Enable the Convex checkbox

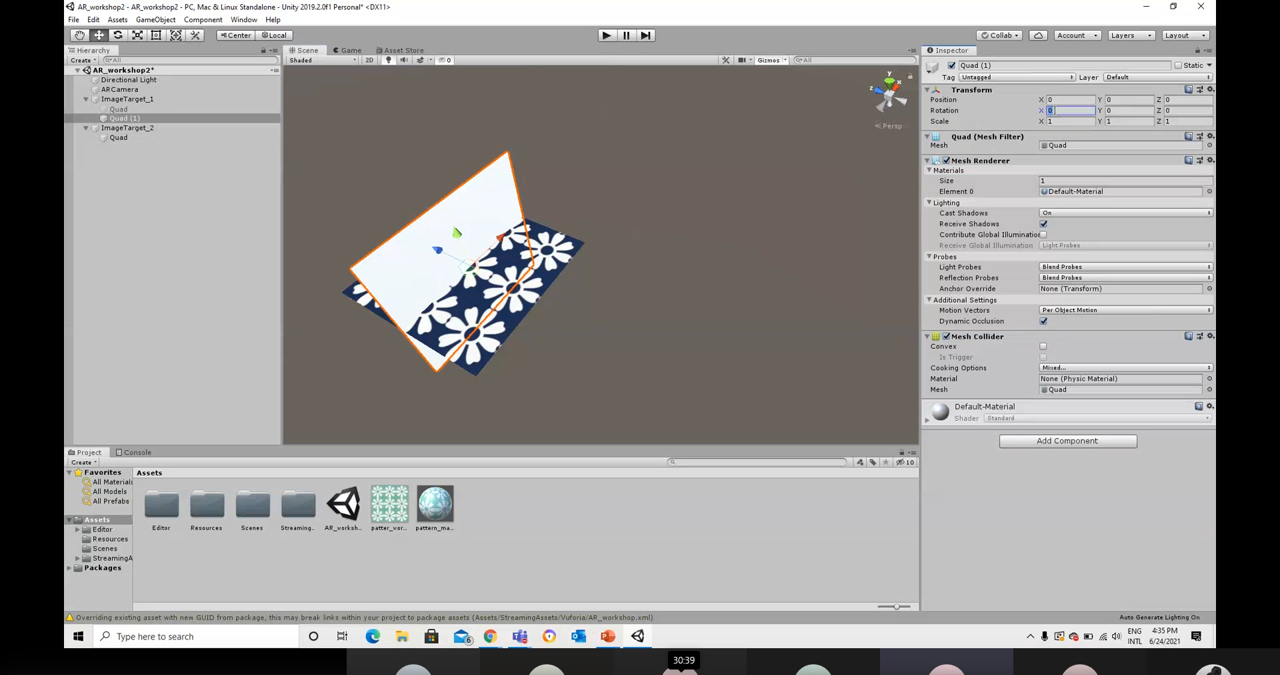pos(1043,346)
